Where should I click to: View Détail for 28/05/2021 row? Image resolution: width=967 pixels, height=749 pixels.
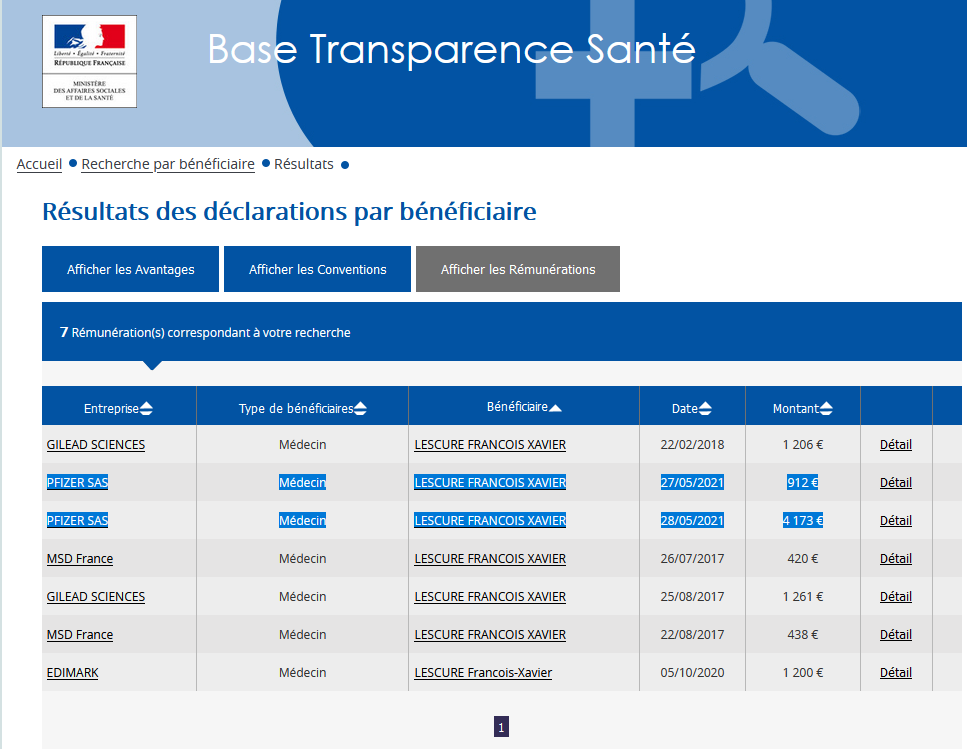[895, 521]
